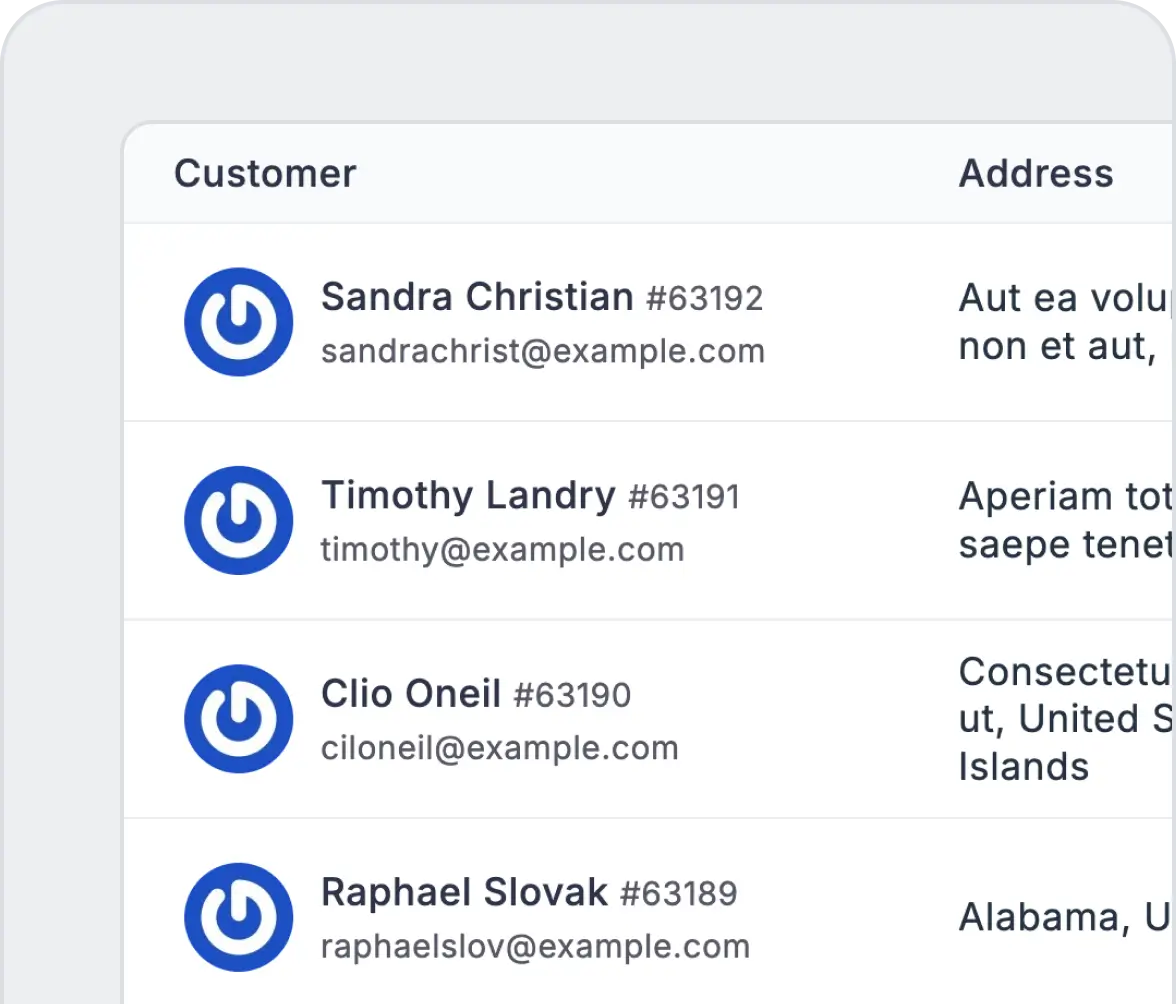
Task: Click Clio Oneil's avatar icon
Action: pyautogui.click(x=238, y=718)
